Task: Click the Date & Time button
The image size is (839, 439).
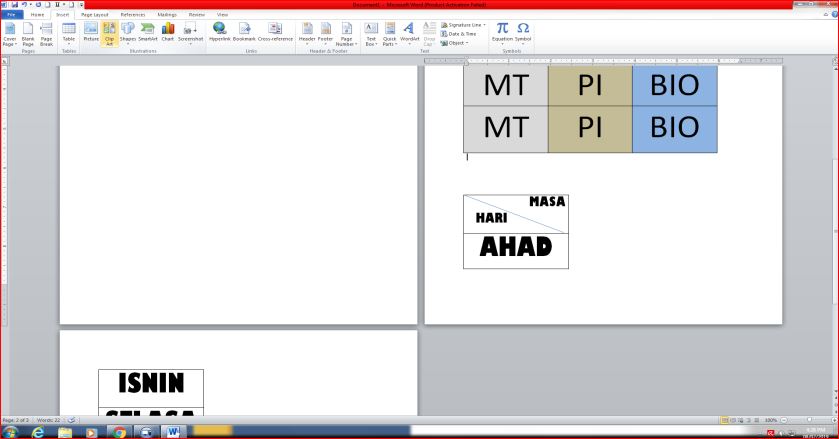Action: [x=461, y=34]
